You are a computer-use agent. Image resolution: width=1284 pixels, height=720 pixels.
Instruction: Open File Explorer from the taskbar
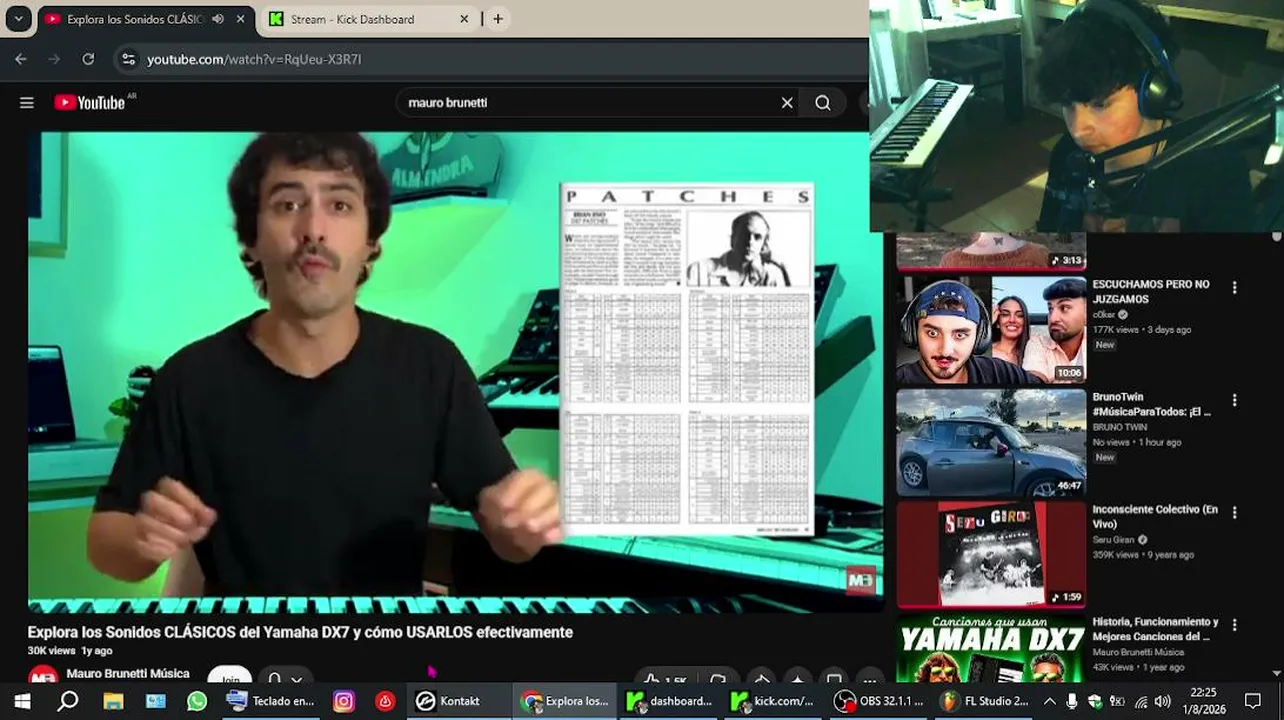coord(112,701)
